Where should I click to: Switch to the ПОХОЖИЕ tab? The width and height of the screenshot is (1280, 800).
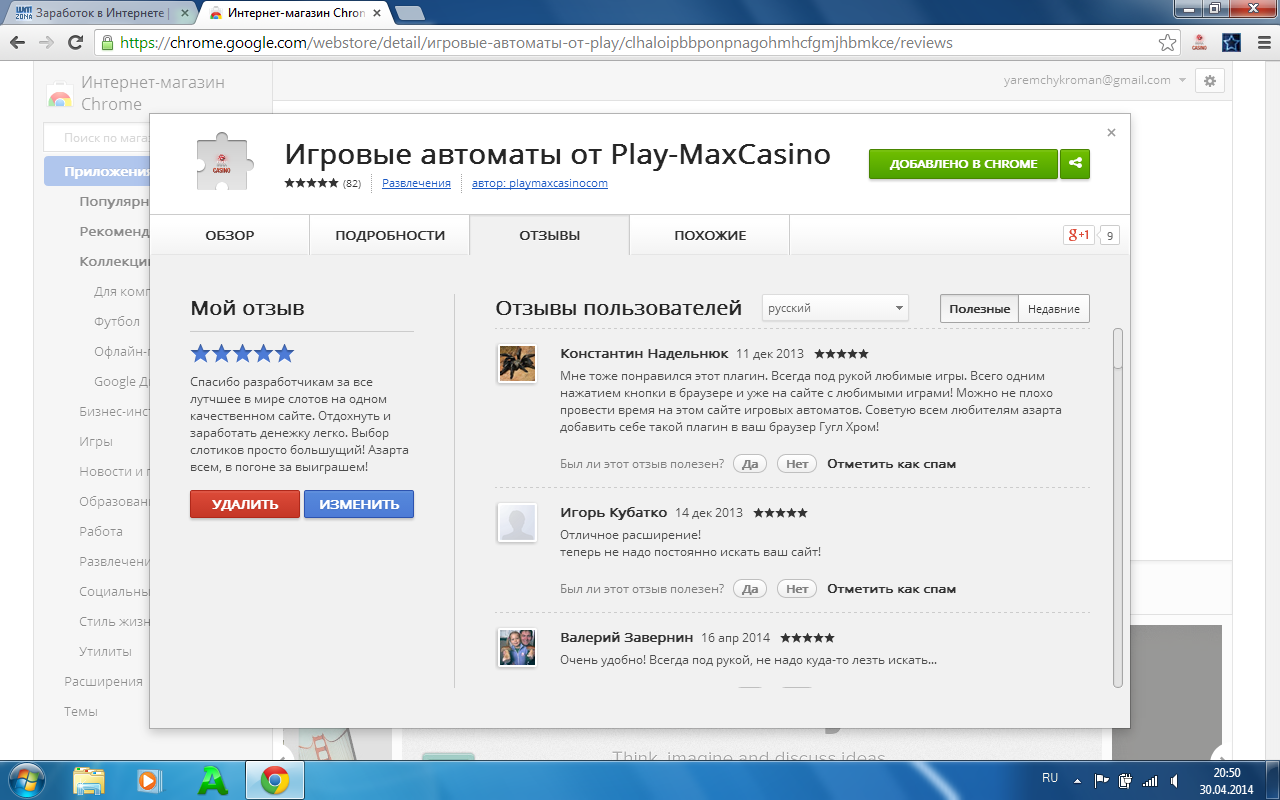coord(710,235)
